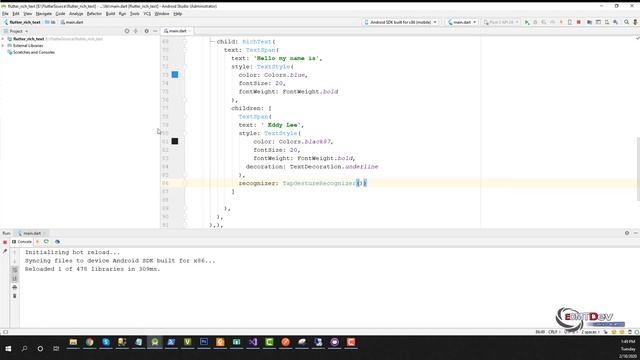Toggle soft-wrap icon in console sidebar
This screenshot has width=640, height=360.
pos(14,270)
